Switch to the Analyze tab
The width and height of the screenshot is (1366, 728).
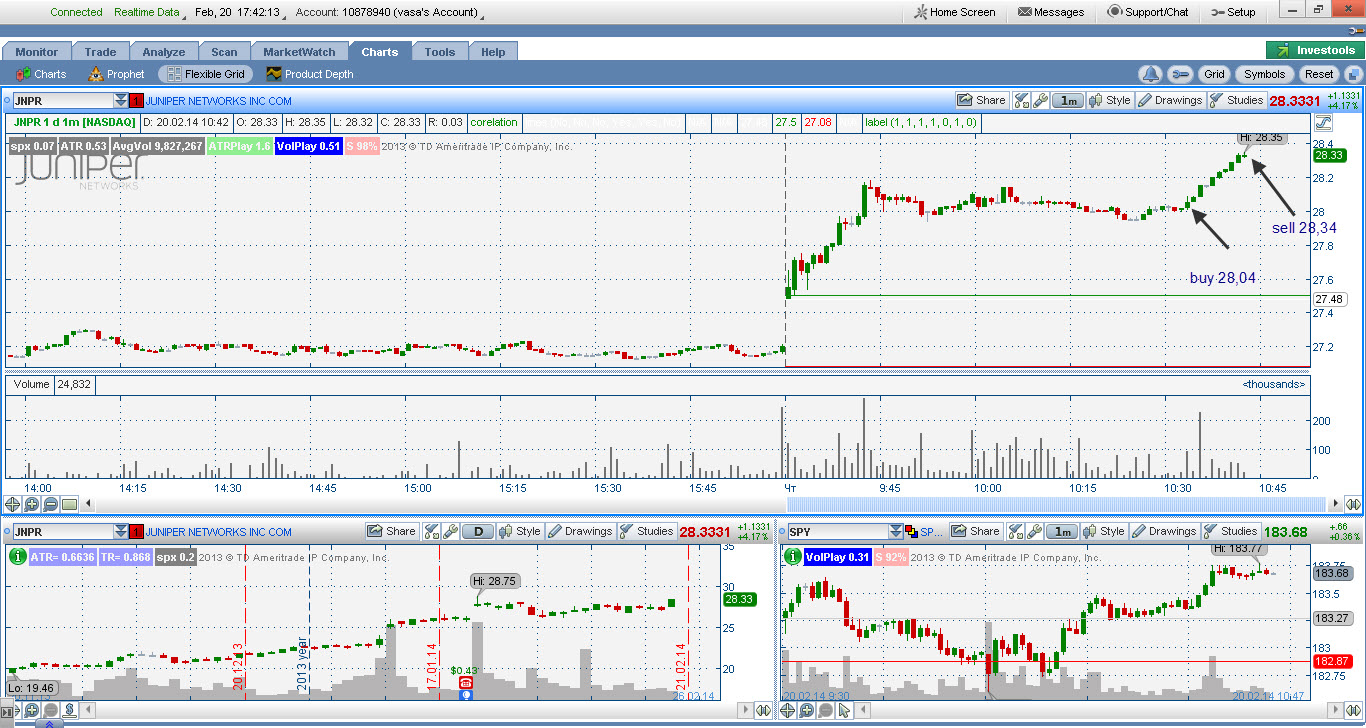(x=164, y=52)
